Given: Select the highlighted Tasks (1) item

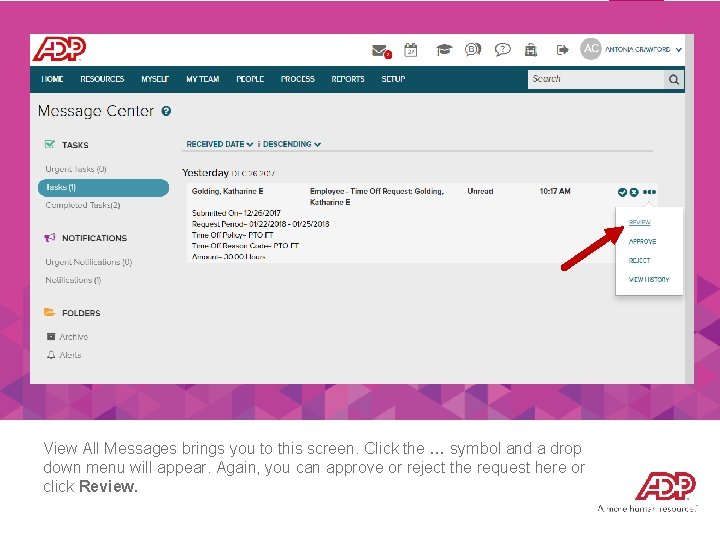Looking at the screenshot, I should click(103, 187).
